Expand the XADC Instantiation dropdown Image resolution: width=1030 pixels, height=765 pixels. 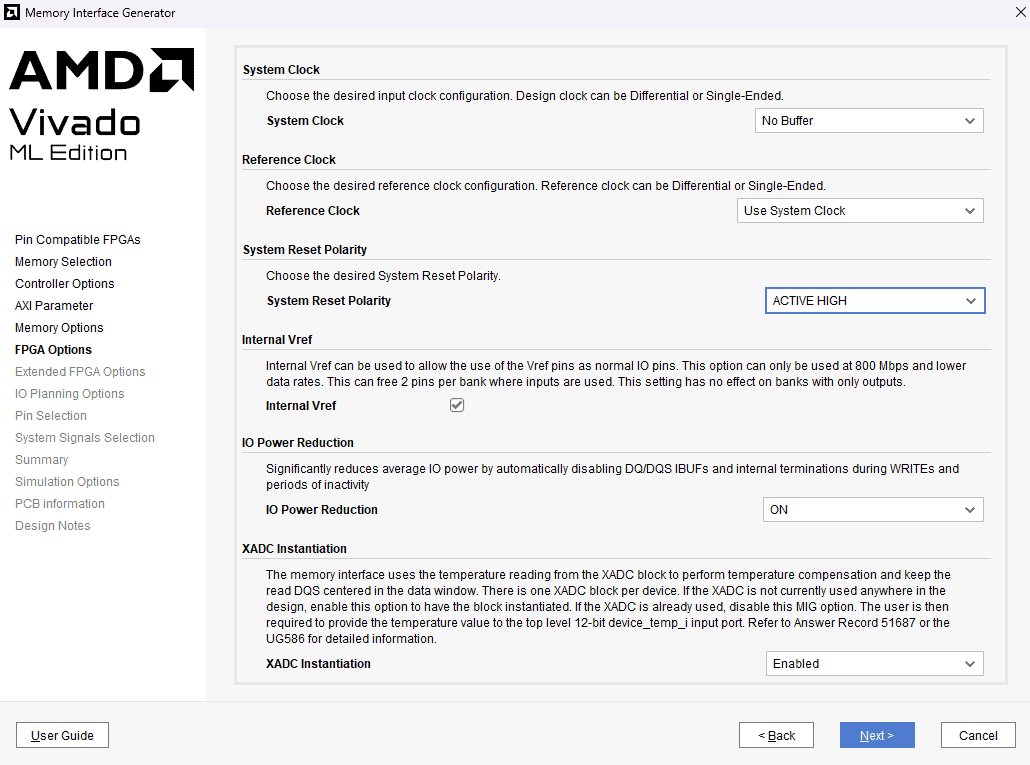click(x=874, y=664)
